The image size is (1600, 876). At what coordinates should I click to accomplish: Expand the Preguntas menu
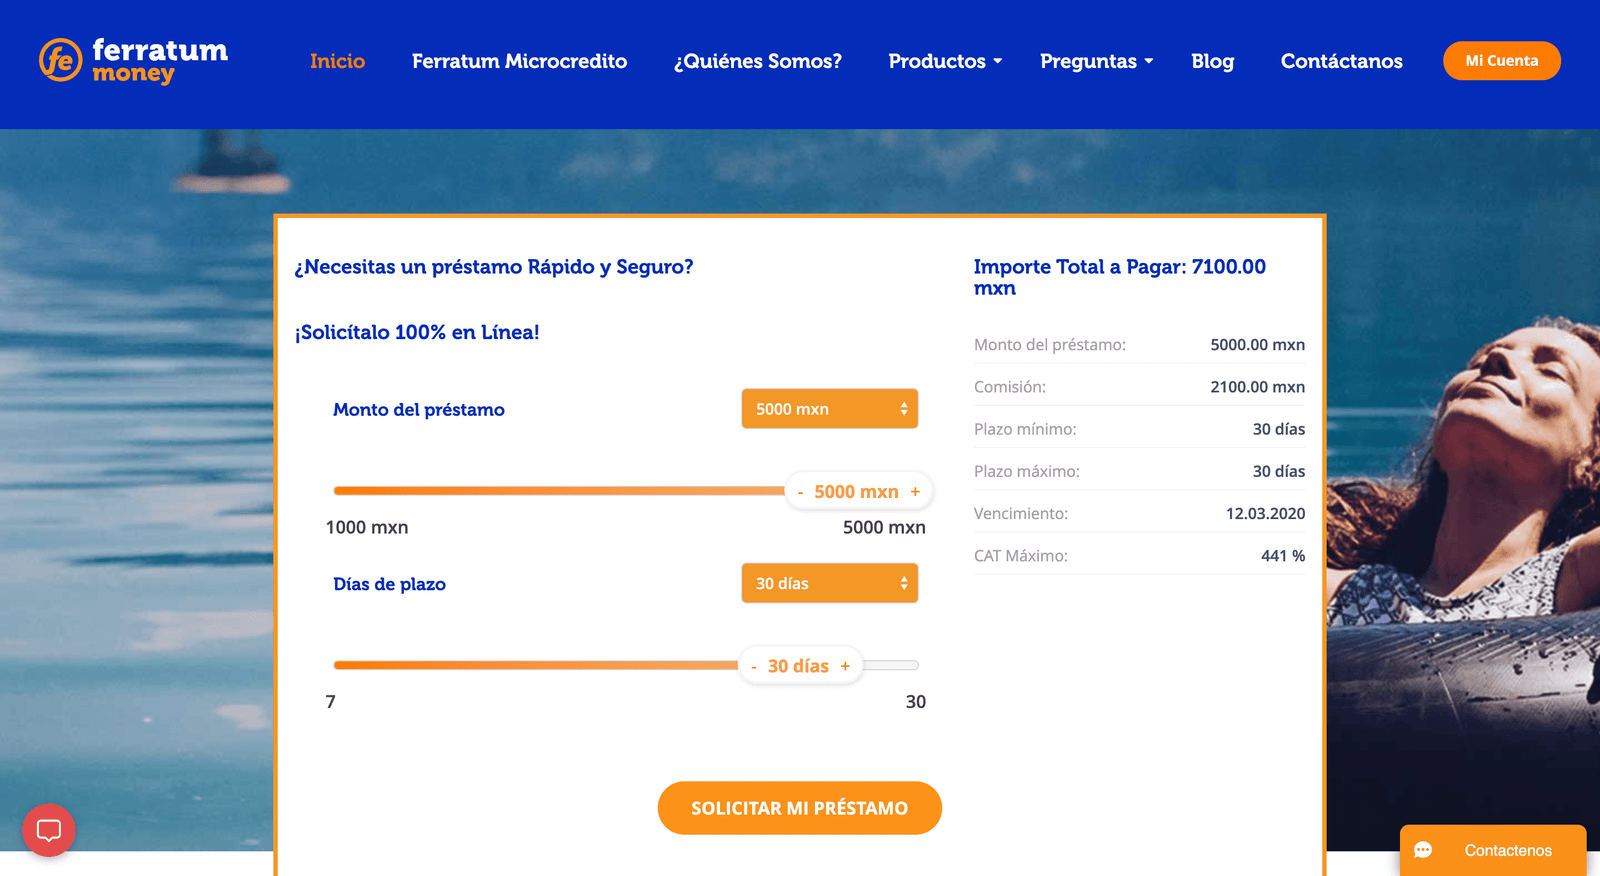1097,61
